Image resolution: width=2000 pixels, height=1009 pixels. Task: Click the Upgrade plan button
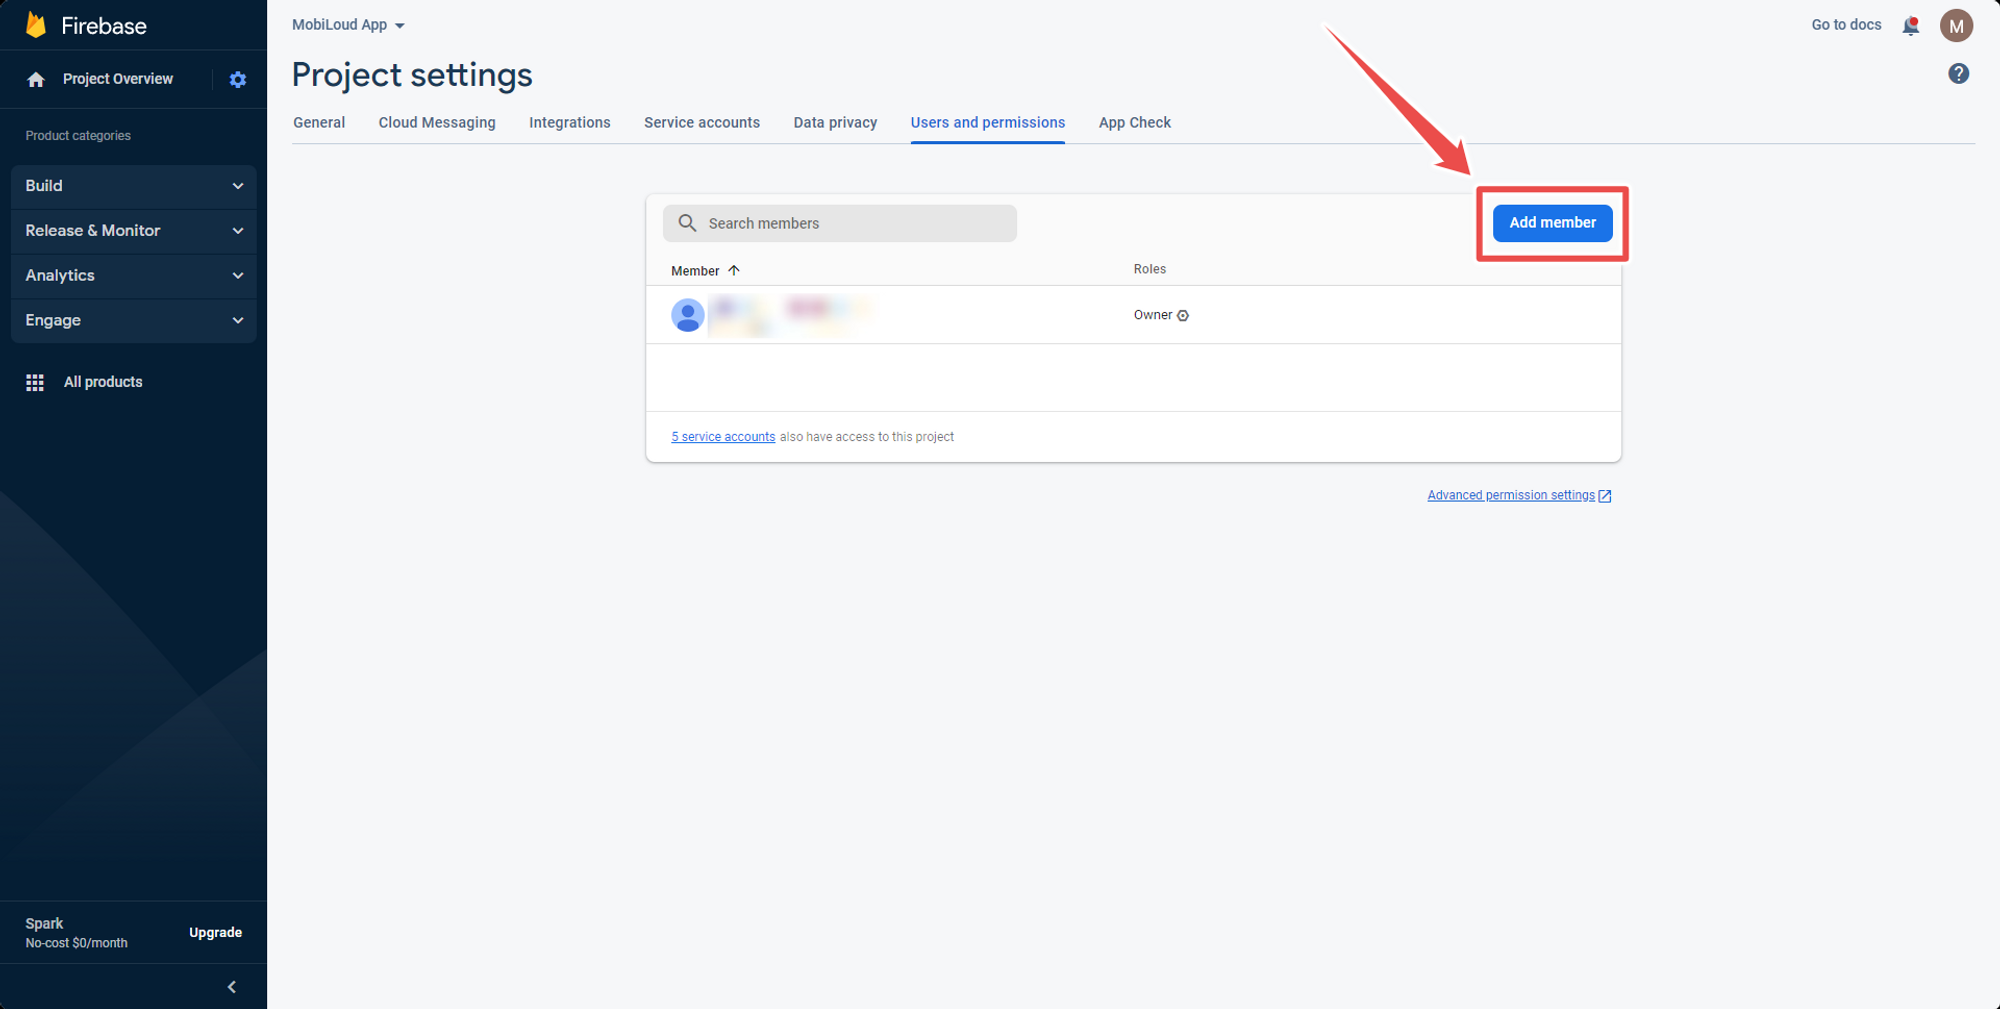click(x=216, y=933)
